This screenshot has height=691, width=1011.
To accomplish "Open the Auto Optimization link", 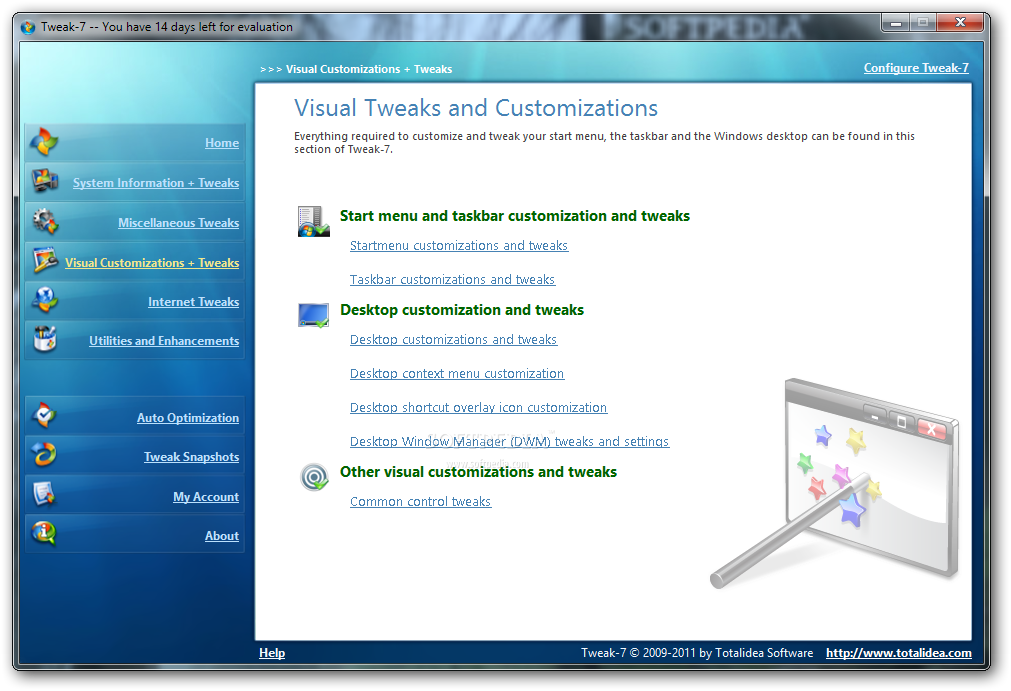I will click(x=188, y=418).
